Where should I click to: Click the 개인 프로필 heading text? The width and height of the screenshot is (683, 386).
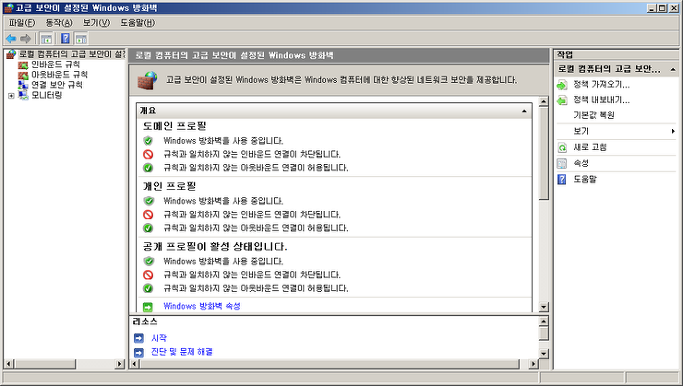[170, 186]
